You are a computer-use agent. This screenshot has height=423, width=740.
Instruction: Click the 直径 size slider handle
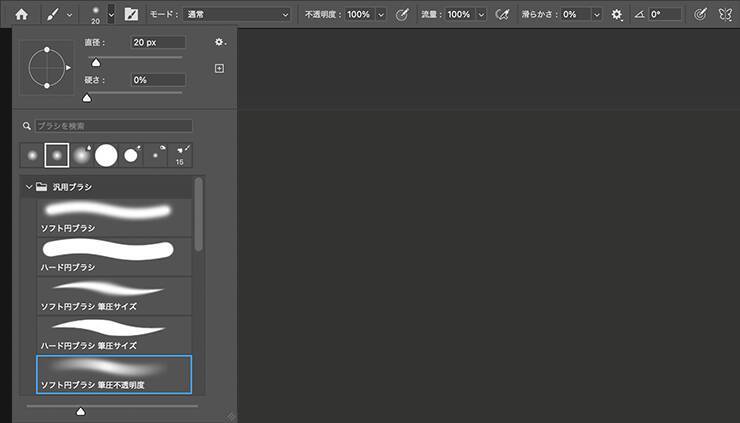[96, 62]
